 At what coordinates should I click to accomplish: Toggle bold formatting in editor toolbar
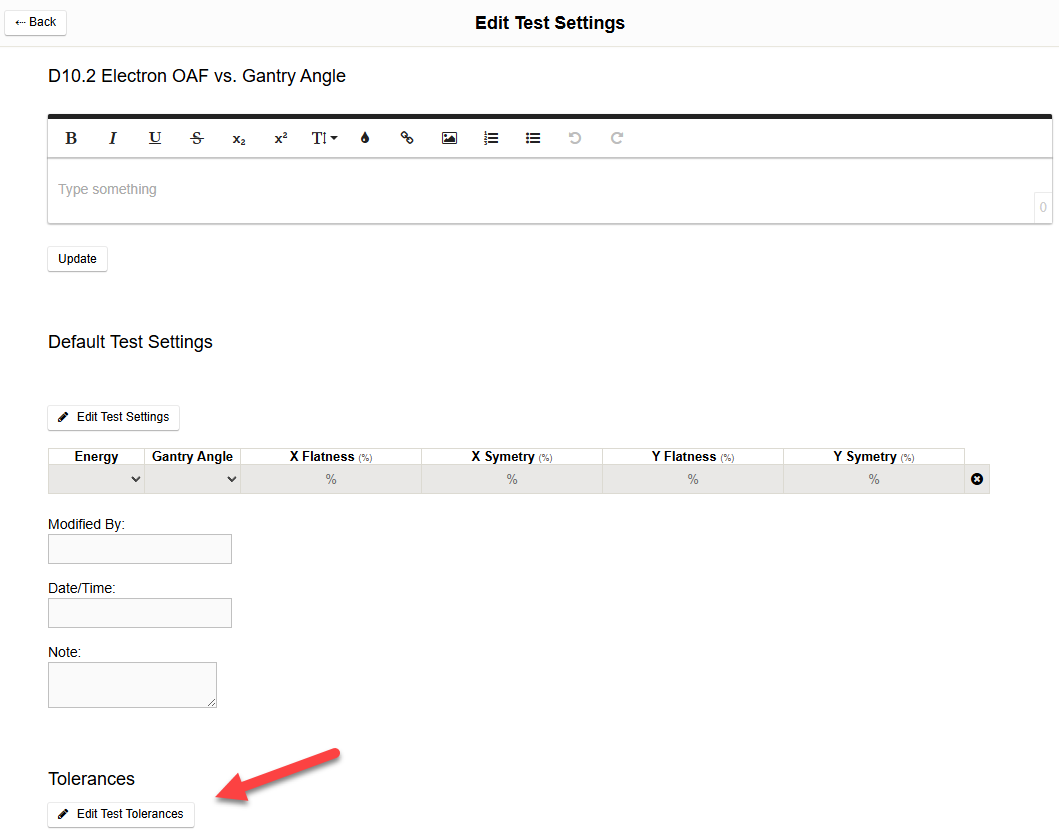(x=71, y=138)
